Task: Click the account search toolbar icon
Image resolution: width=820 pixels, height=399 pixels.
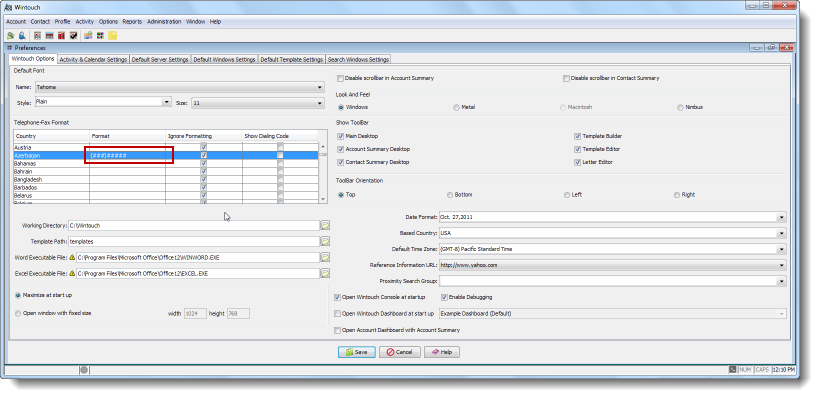Action: point(10,36)
